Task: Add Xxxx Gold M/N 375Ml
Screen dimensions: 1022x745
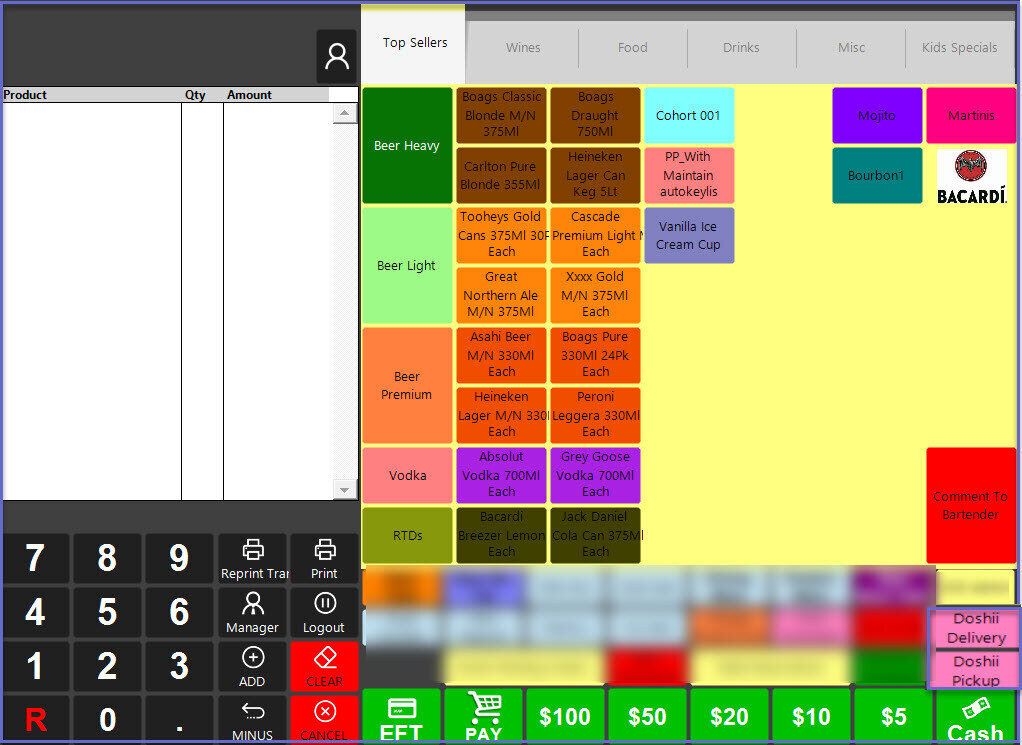Action: (x=595, y=295)
